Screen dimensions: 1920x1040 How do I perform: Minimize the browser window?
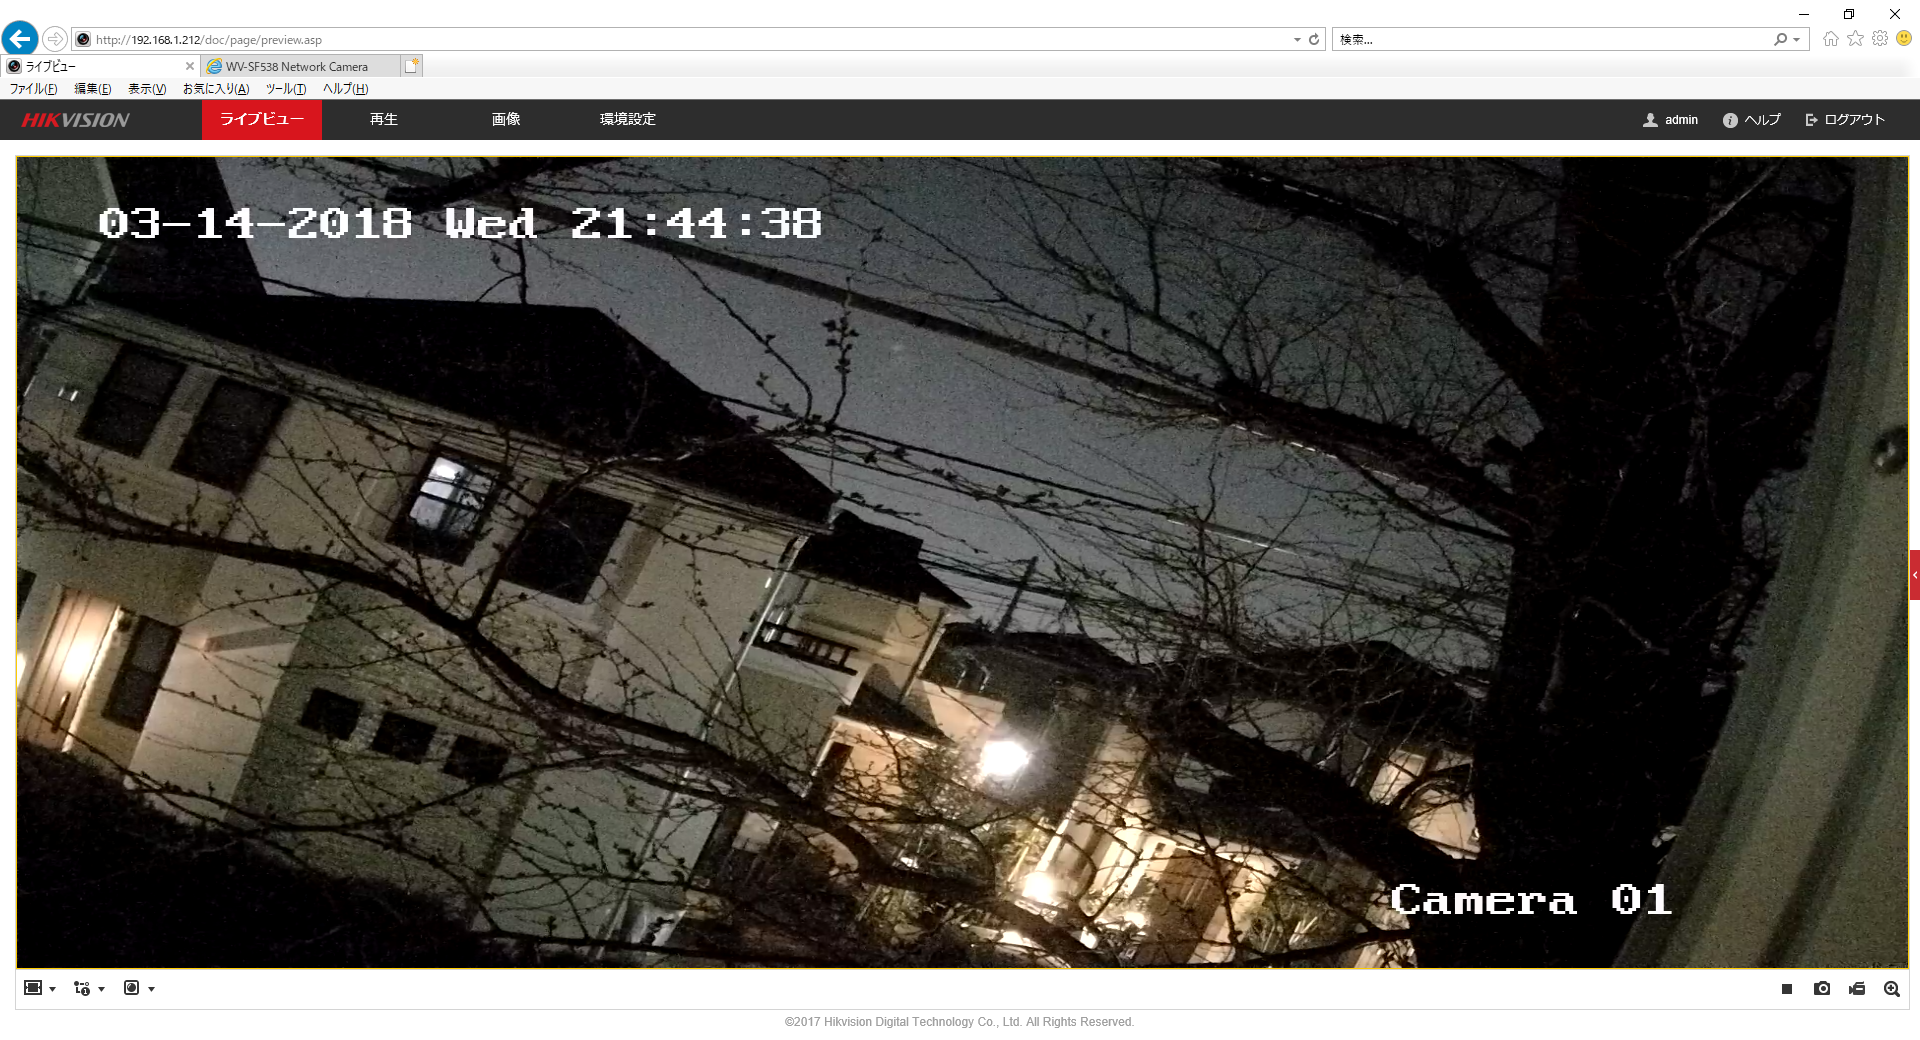tap(1804, 14)
